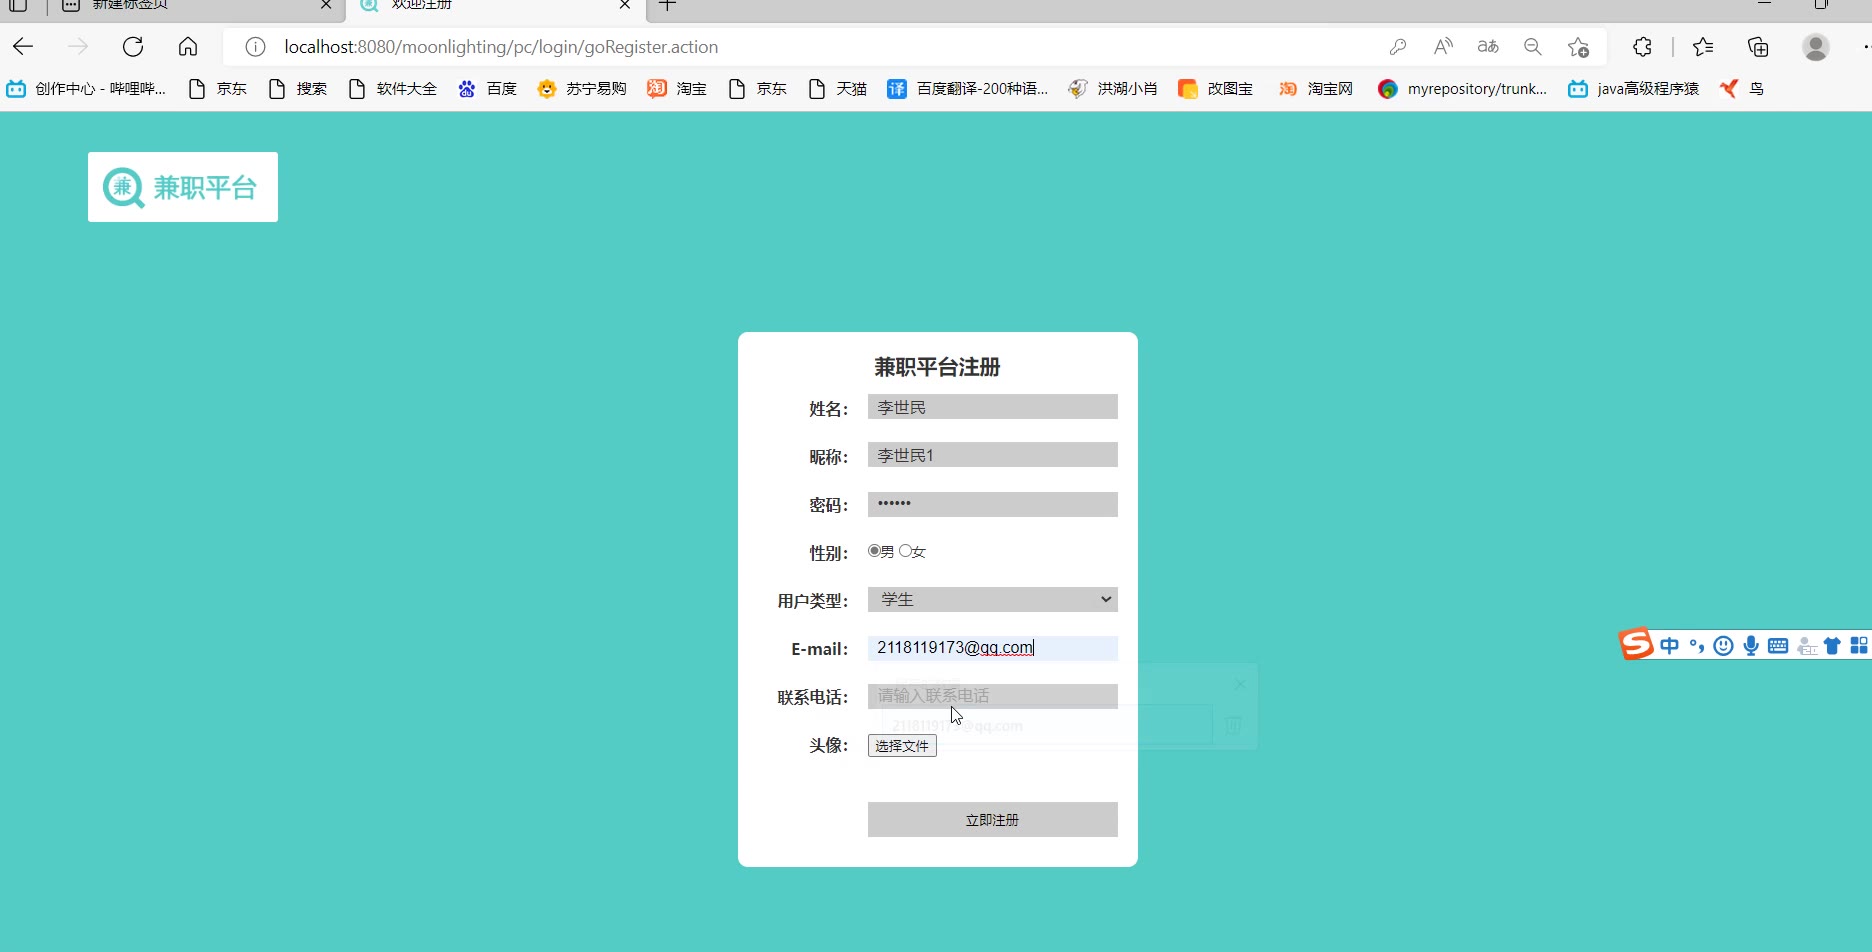Image resolution: width=1872 pixels, height=952 pixels.
Task: Click the Sogou input method logo
Action: point(1636,645)
